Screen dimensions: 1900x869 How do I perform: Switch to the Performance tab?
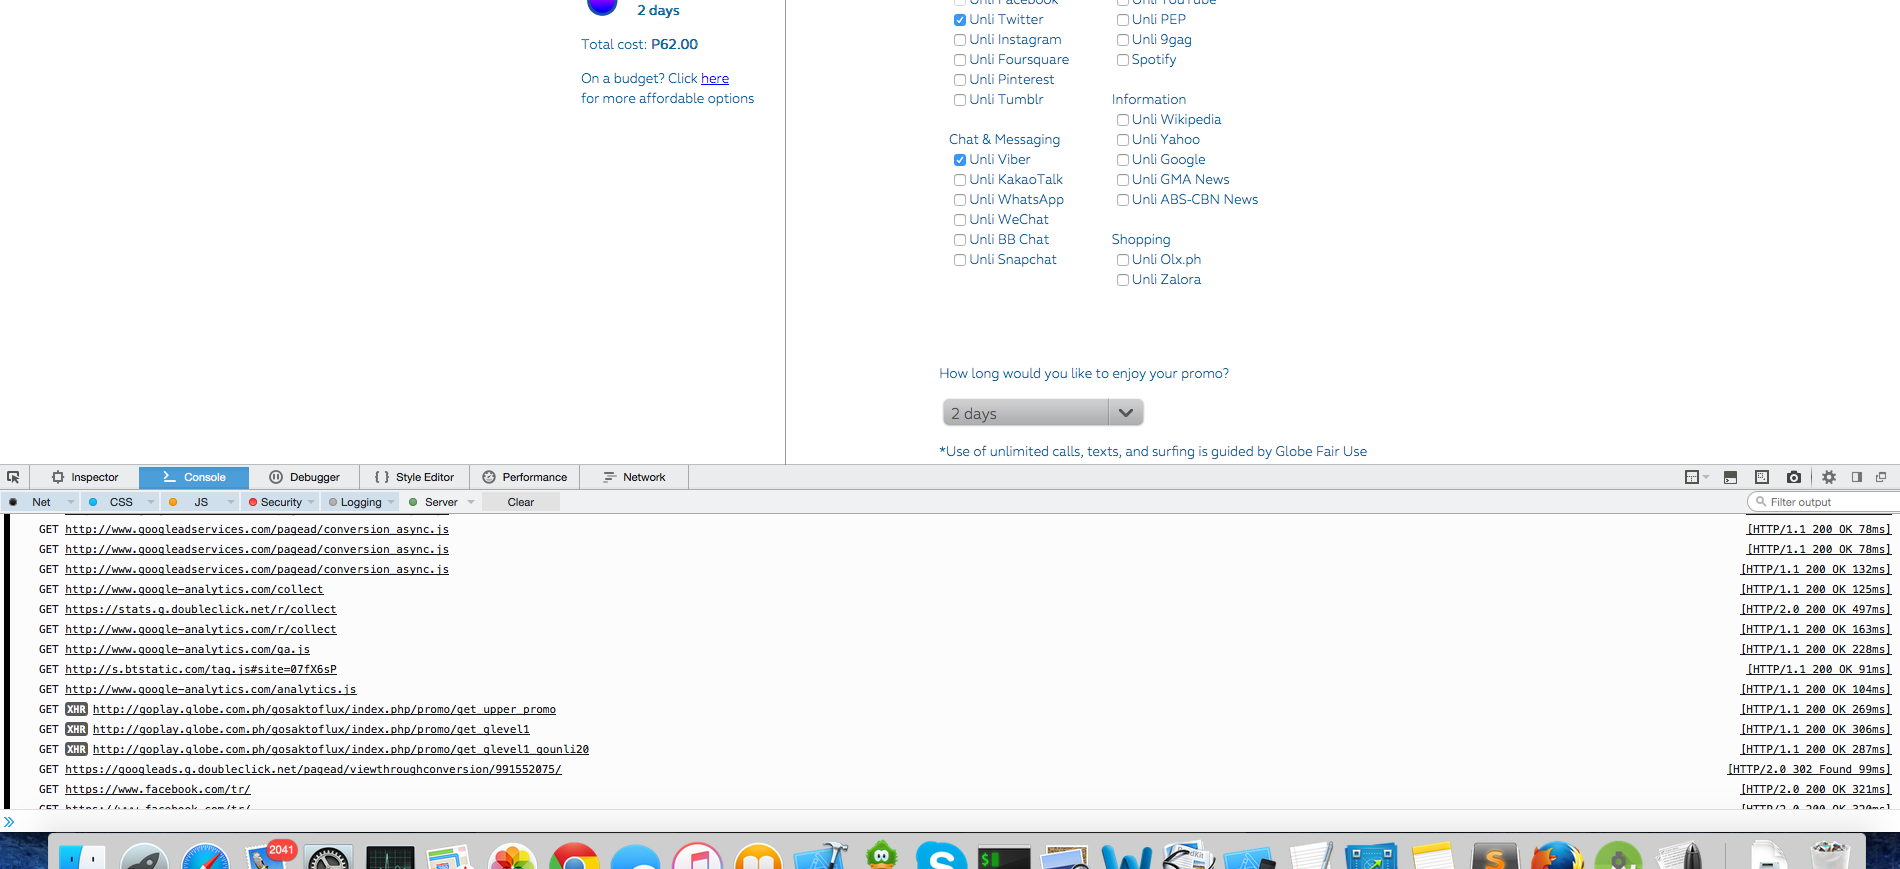(x=524, y=477)
